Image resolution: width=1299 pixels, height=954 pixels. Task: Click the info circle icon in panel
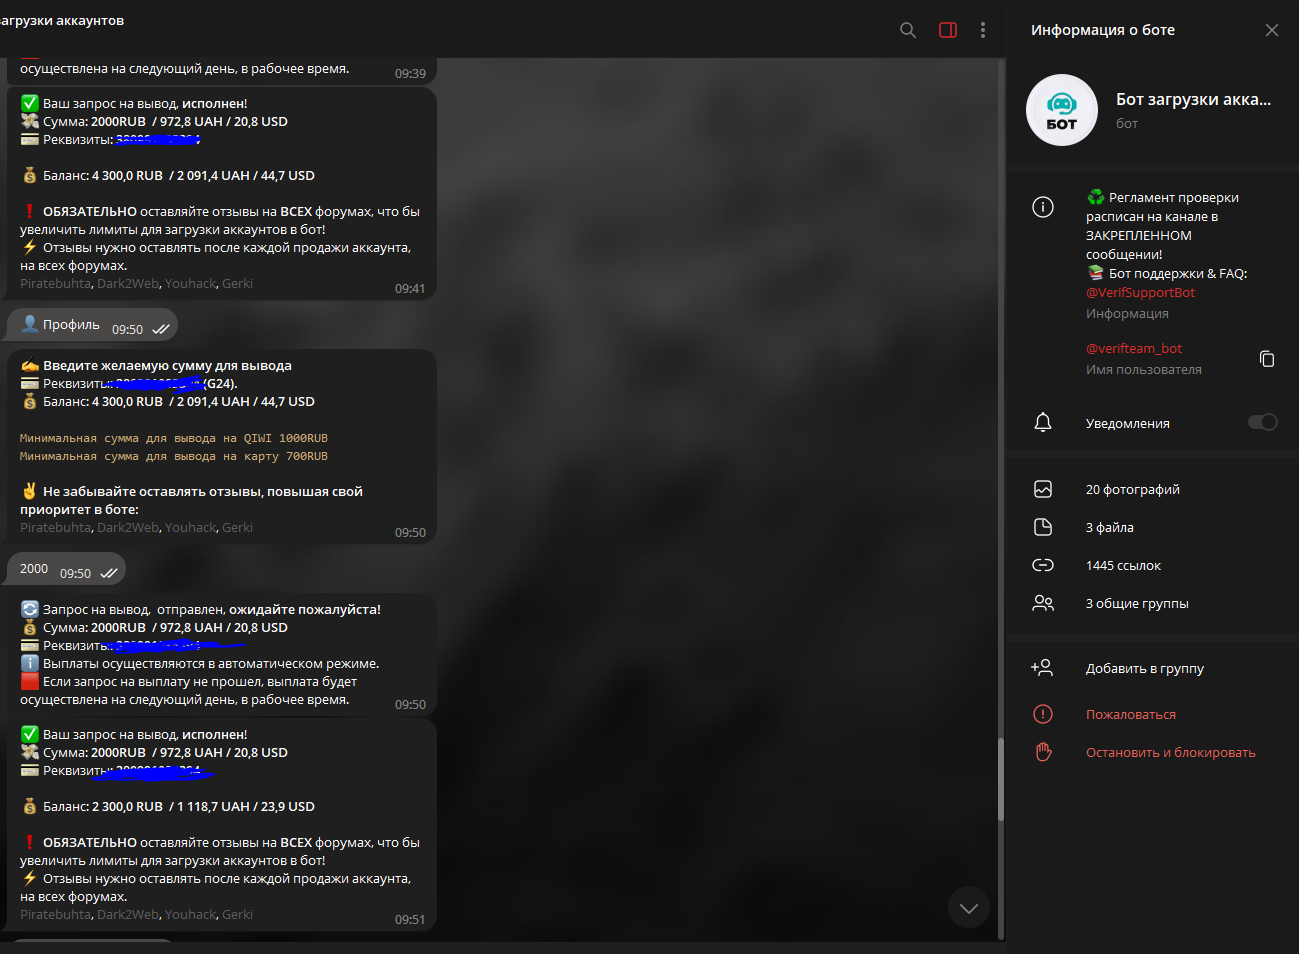1042,207
